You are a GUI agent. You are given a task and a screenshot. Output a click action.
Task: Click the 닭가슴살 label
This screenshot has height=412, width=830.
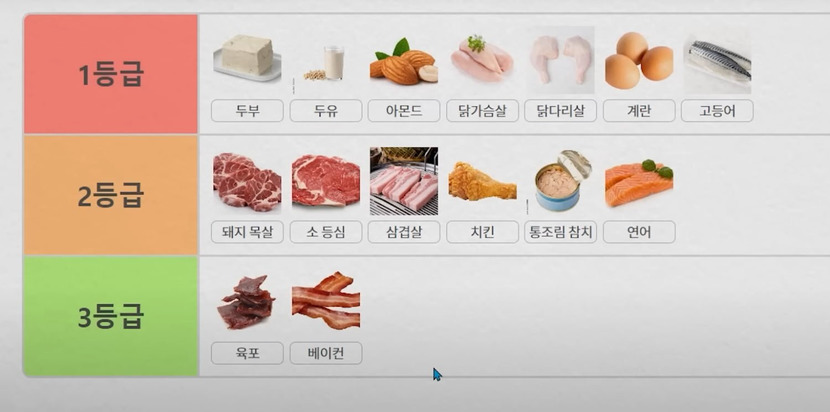coord(482,111)
